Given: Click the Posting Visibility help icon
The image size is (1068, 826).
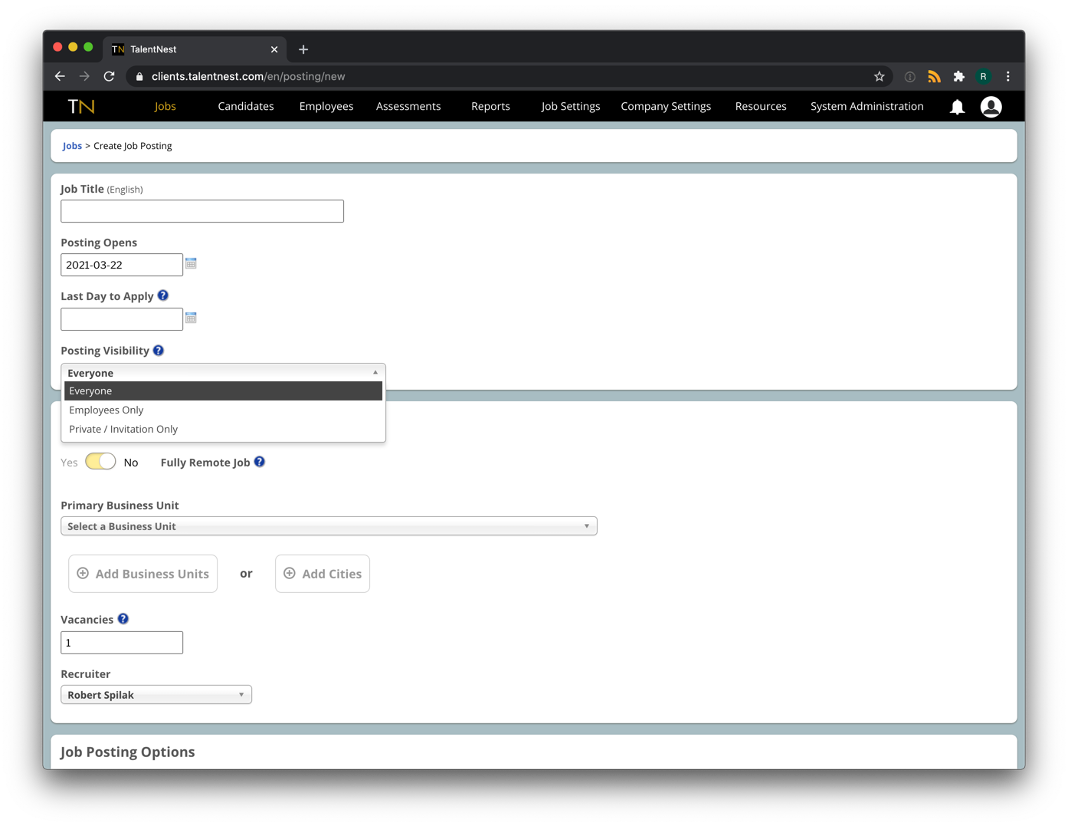Looking at the screenshot, I should [158, 350].
